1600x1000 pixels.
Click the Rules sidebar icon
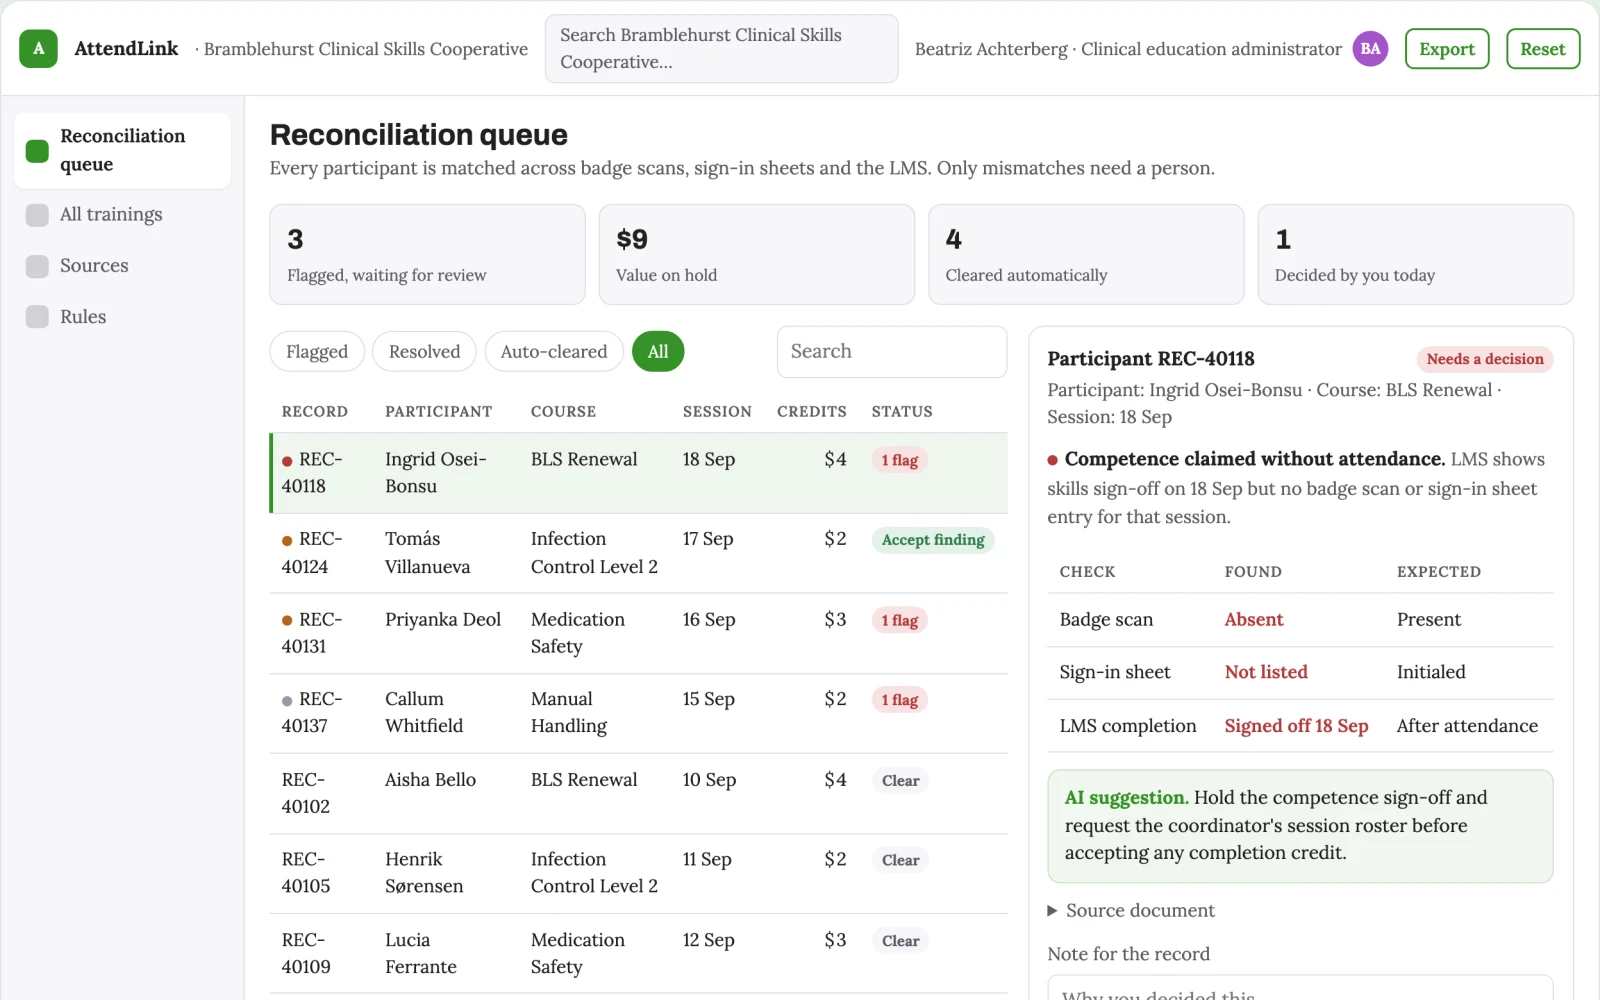coord(37,317)
